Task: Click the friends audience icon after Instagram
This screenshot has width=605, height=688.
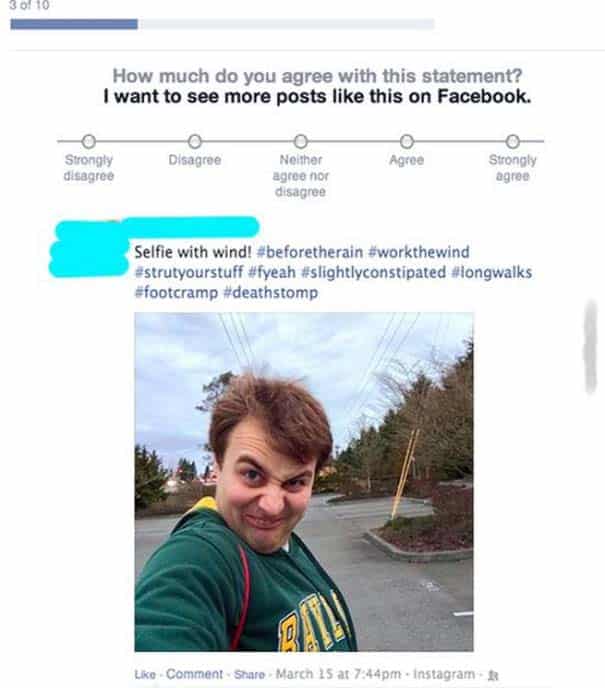Action: [x=493, y=675]
